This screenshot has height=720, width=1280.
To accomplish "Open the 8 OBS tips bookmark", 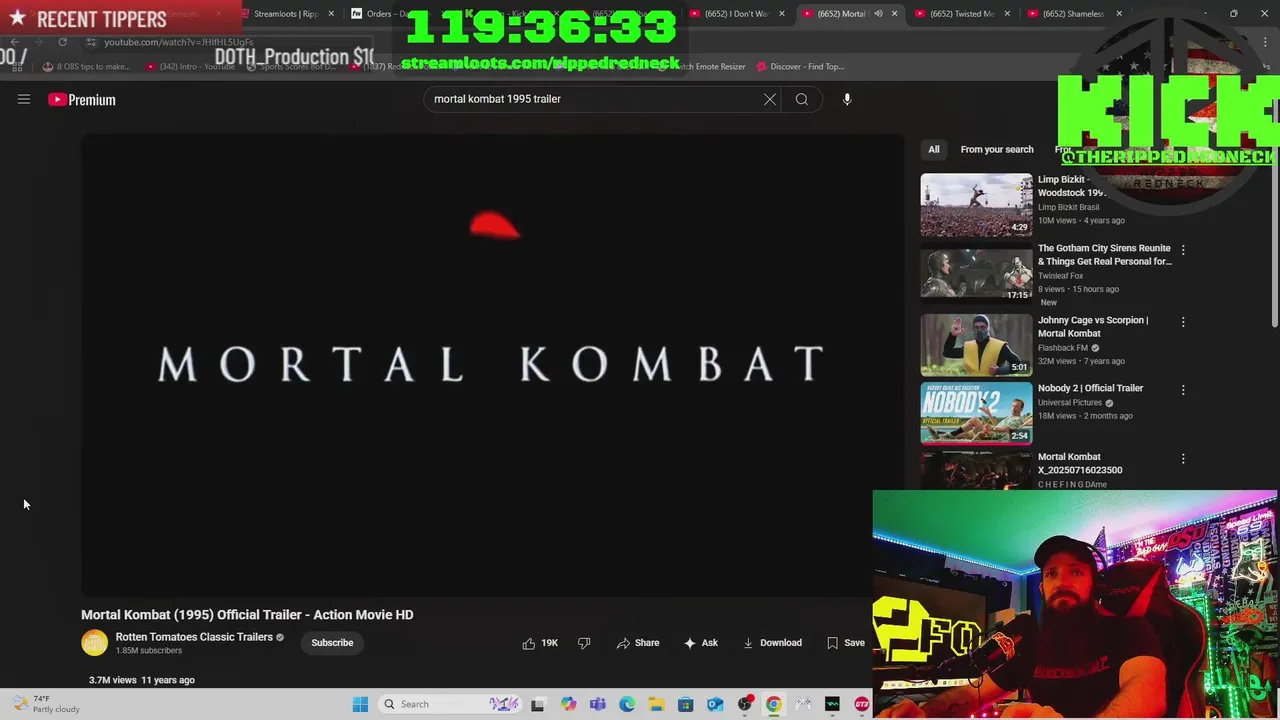I will [x=86, y=67].
